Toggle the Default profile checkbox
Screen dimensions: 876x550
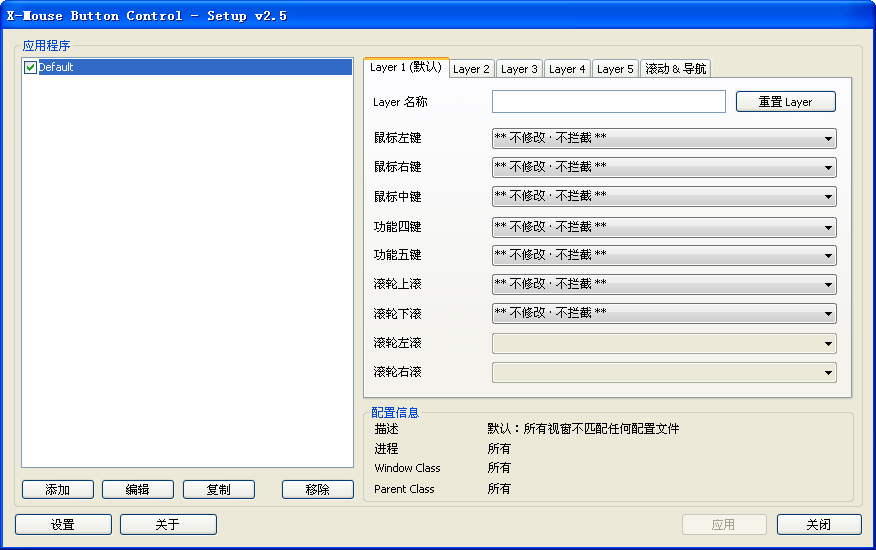click(31, 68)
